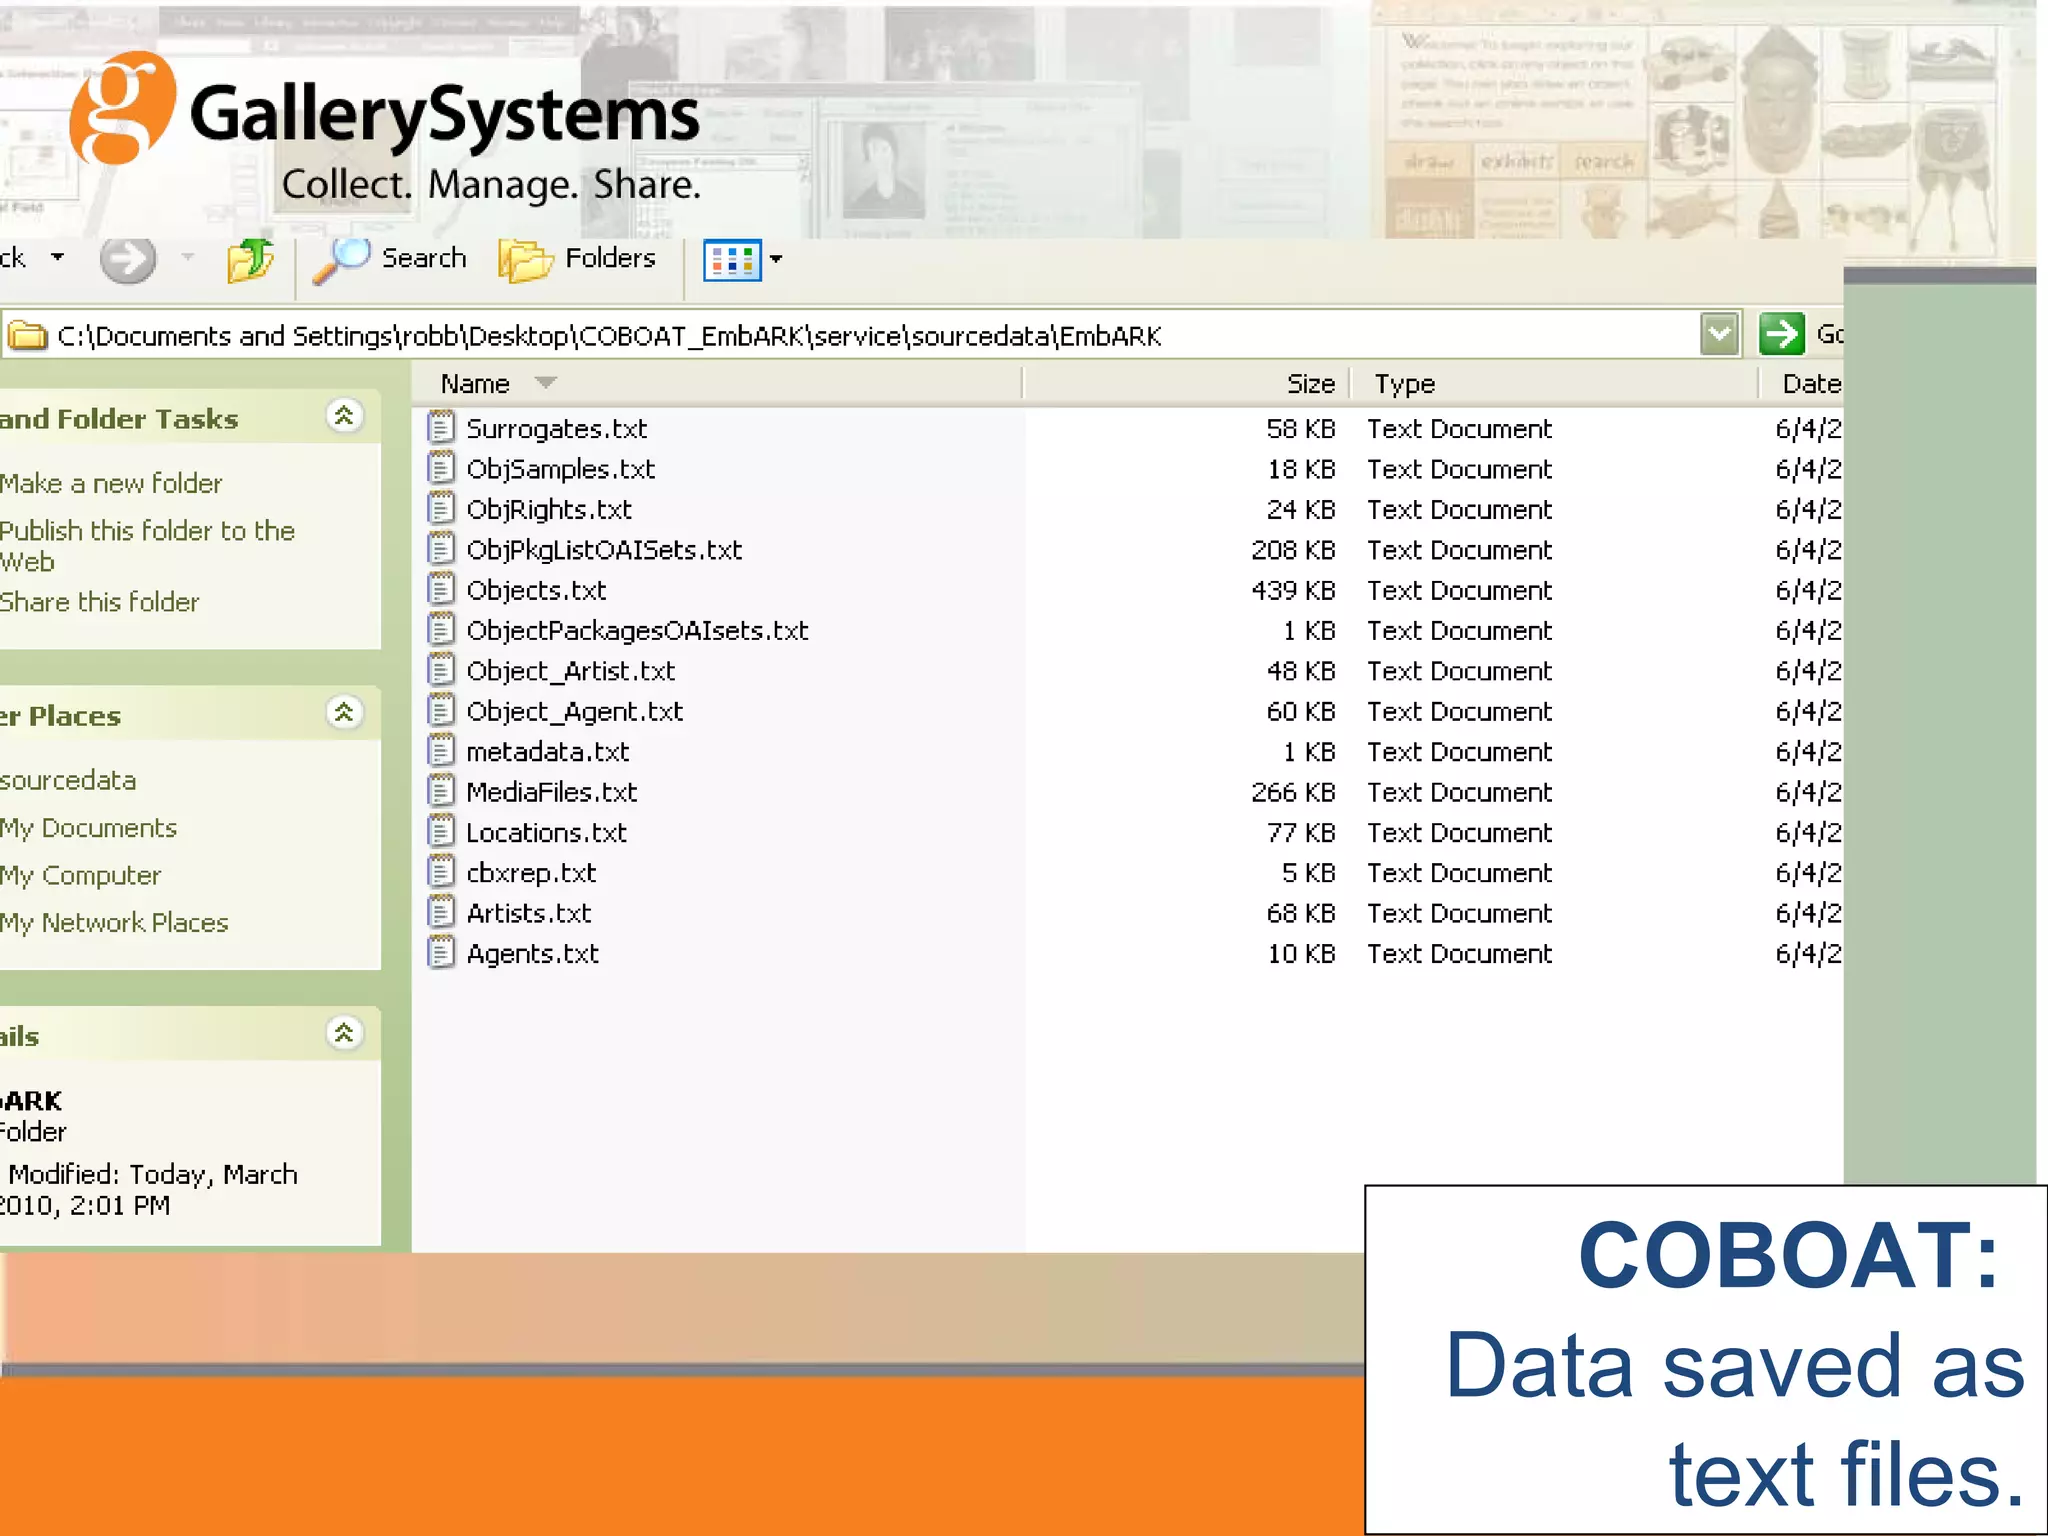Click Make a new folder link
2048x1536 pixels.
[111, 483]
